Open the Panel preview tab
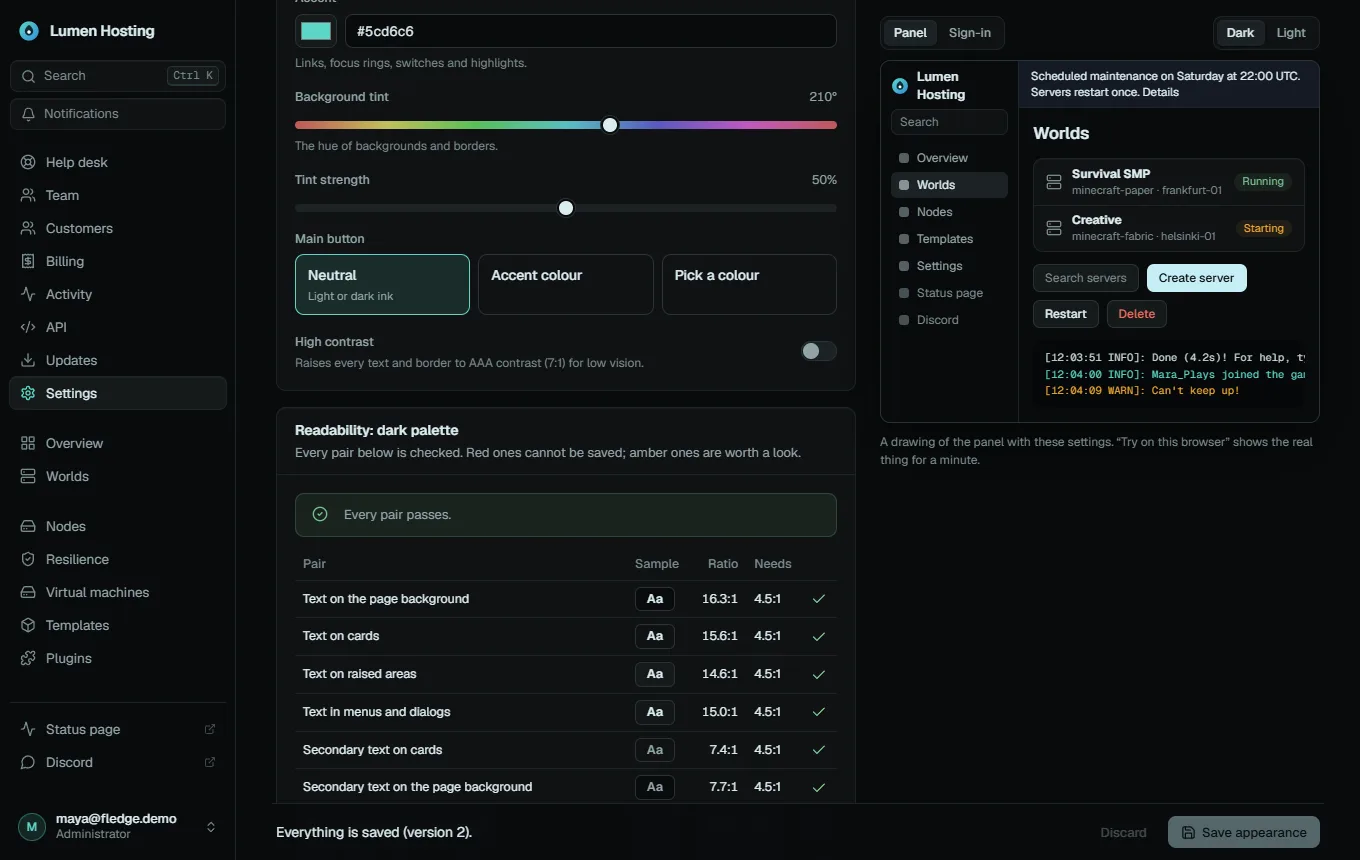 tap(910, 33)
